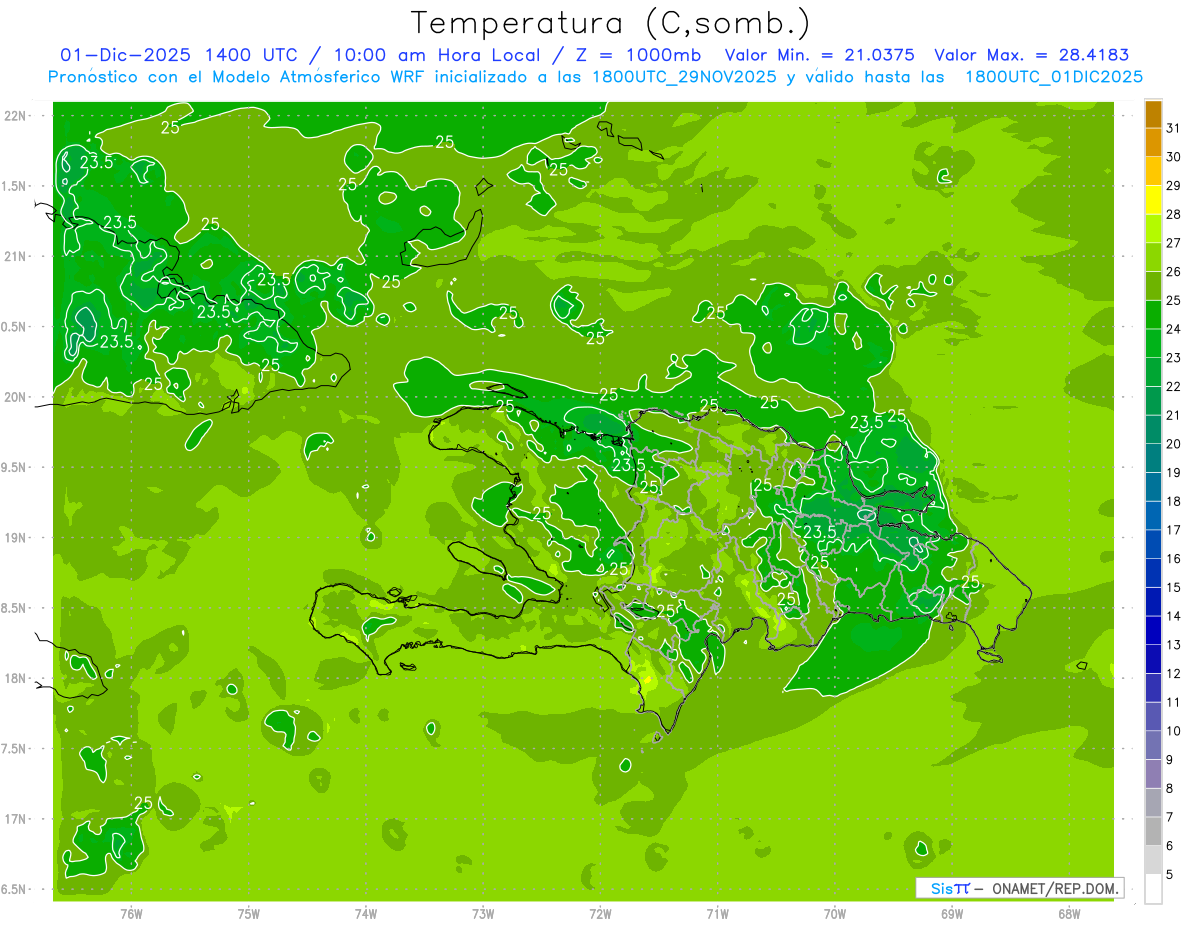Click the 71W longitude axis label
The width and height of the screenshot is (1200, 927).
pyautogui.click(x=717, y=914)
